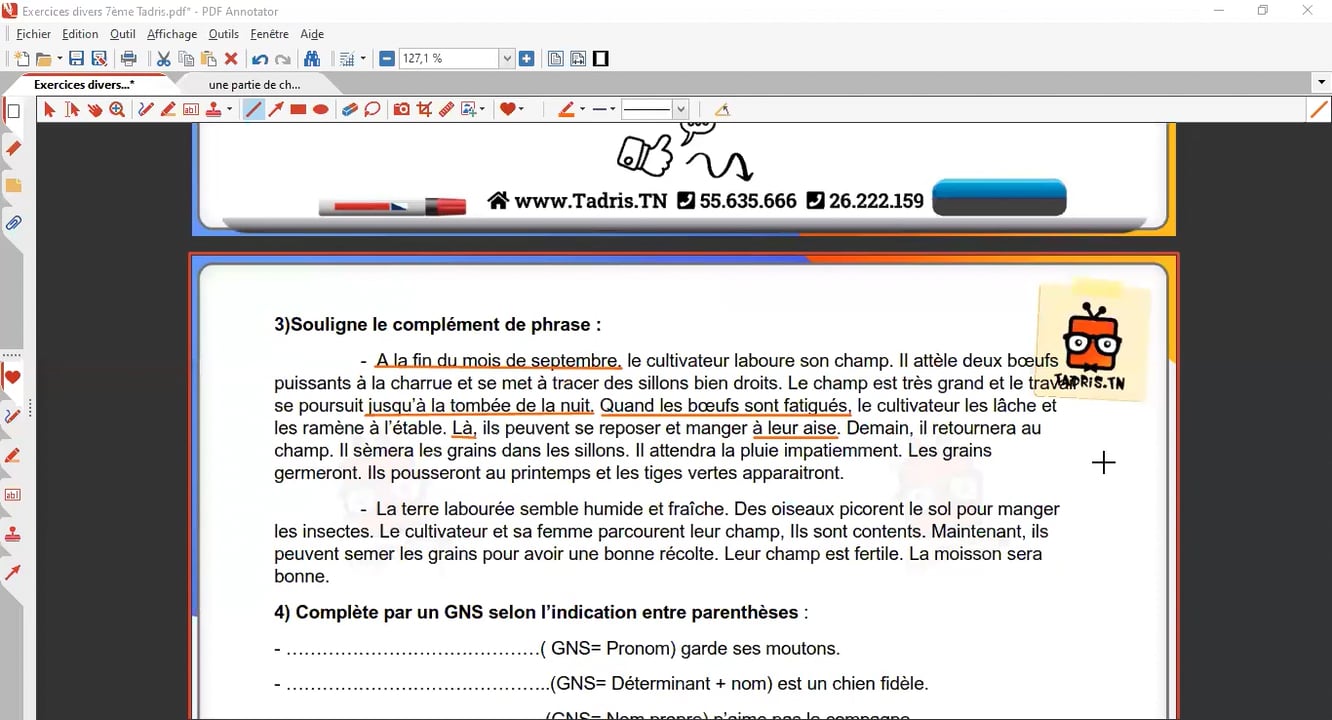The image size is (1332, 720).
Task: Open the Fenêtre menu
Action: pyautogui.click(x=269, y=34)
